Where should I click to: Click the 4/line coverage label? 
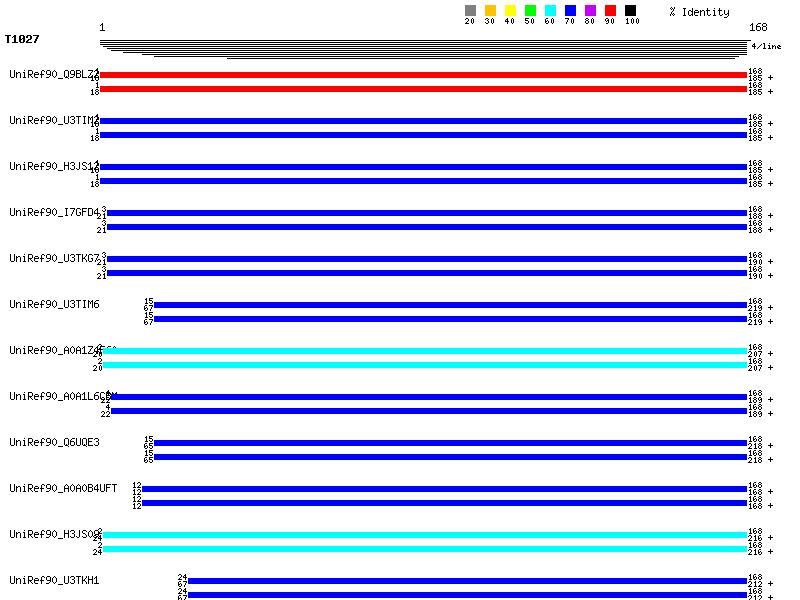tap(767, 46)
